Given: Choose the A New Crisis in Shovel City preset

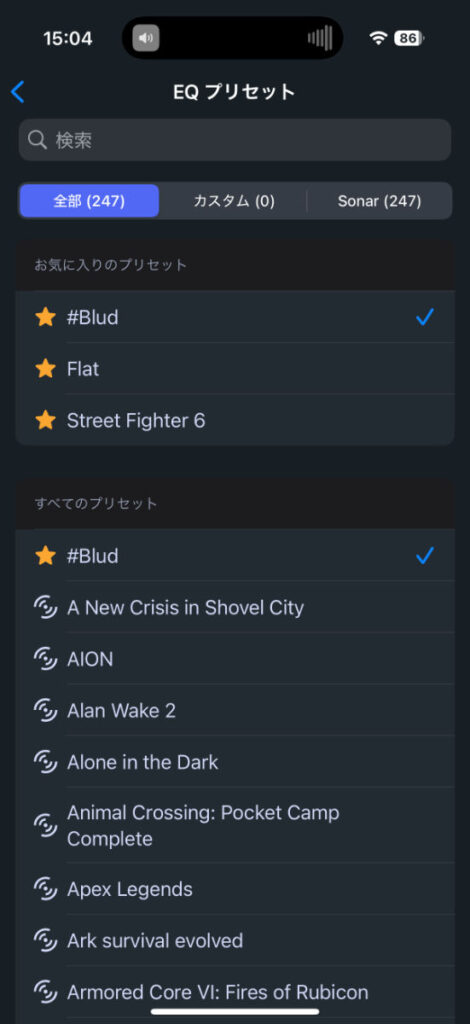Looking at the screenshot, I should (235, 607).
